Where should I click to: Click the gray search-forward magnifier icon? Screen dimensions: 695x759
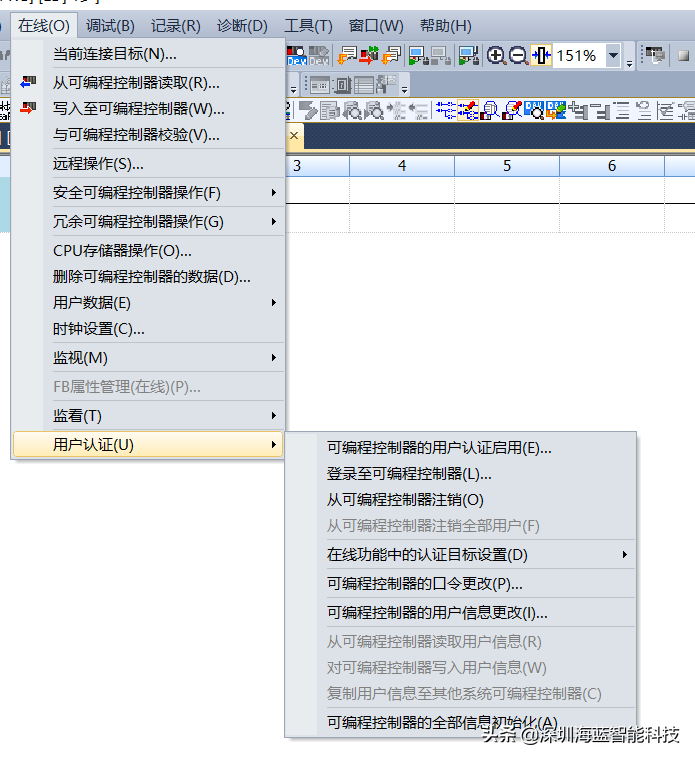pyautogui.click(x=374, y=110)
